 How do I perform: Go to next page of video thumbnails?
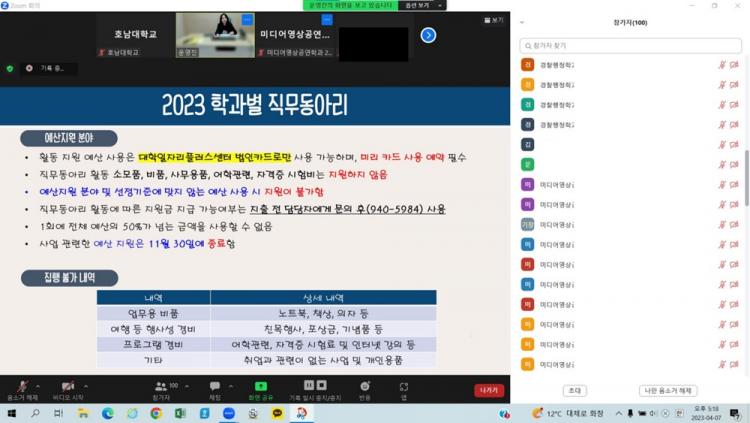coord(428,35)
